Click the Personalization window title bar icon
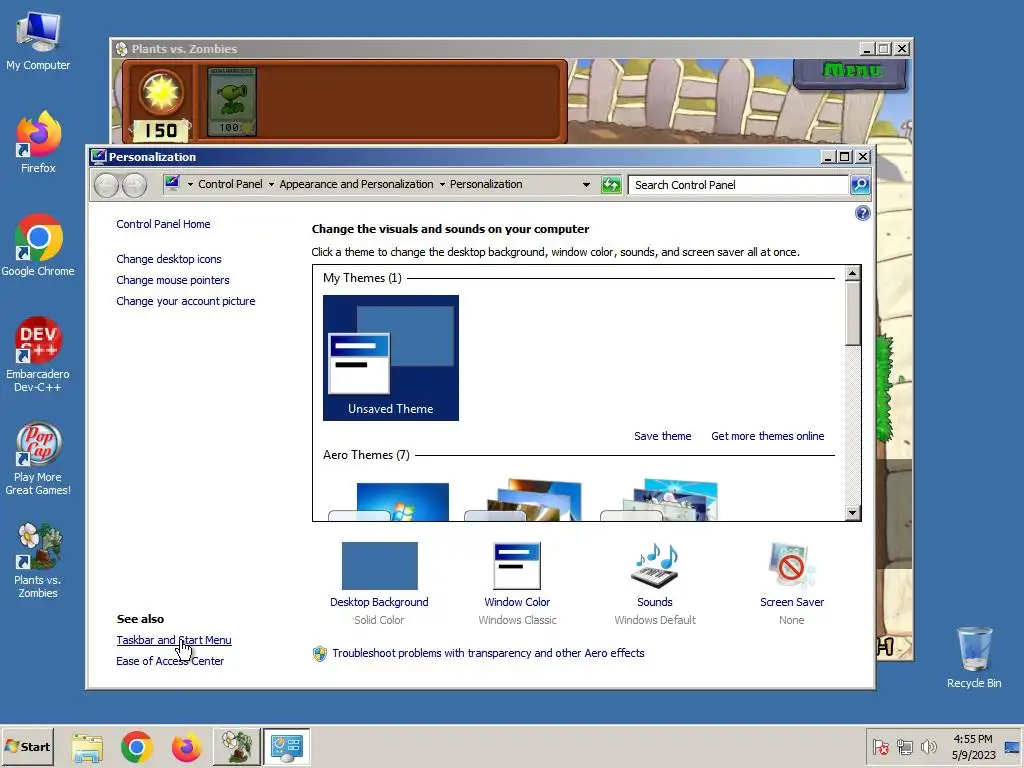The height and width of the screenshot is (768, 1024). [x=99, y=157]
